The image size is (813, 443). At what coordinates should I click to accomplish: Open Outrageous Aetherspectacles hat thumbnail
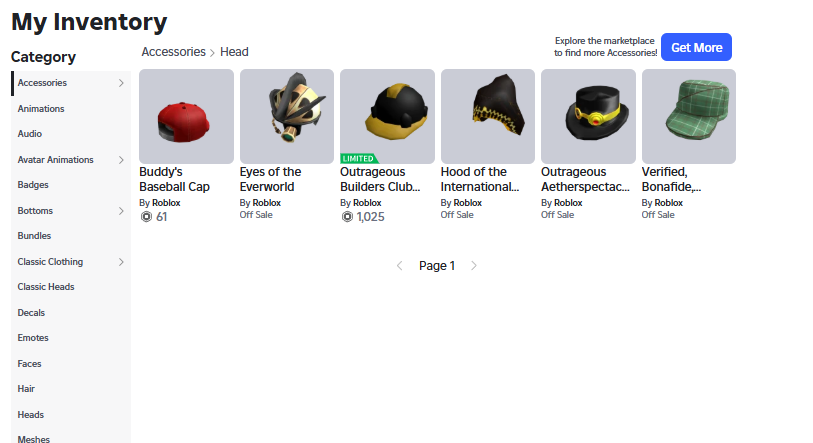pos(588,116)
